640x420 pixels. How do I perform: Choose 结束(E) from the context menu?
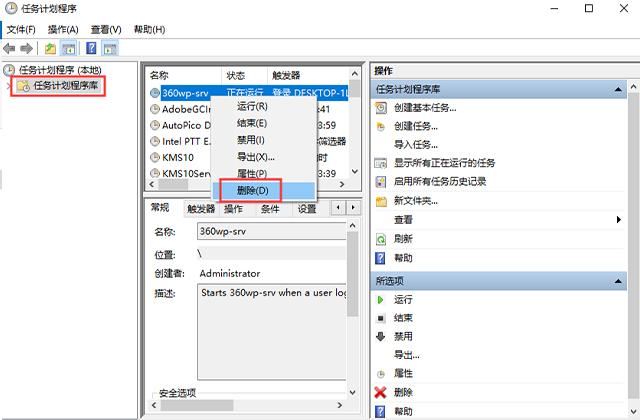(x=264, y=123)
